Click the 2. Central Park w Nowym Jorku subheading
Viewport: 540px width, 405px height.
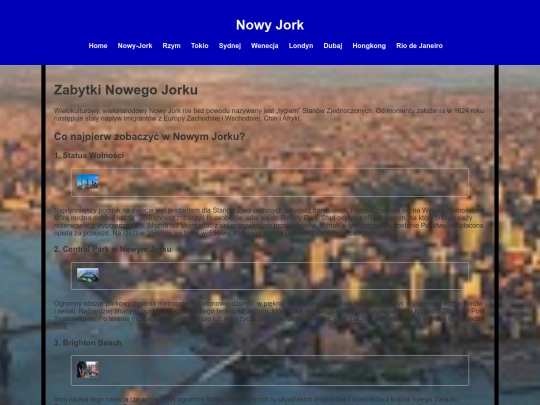(x=113, y=249)
